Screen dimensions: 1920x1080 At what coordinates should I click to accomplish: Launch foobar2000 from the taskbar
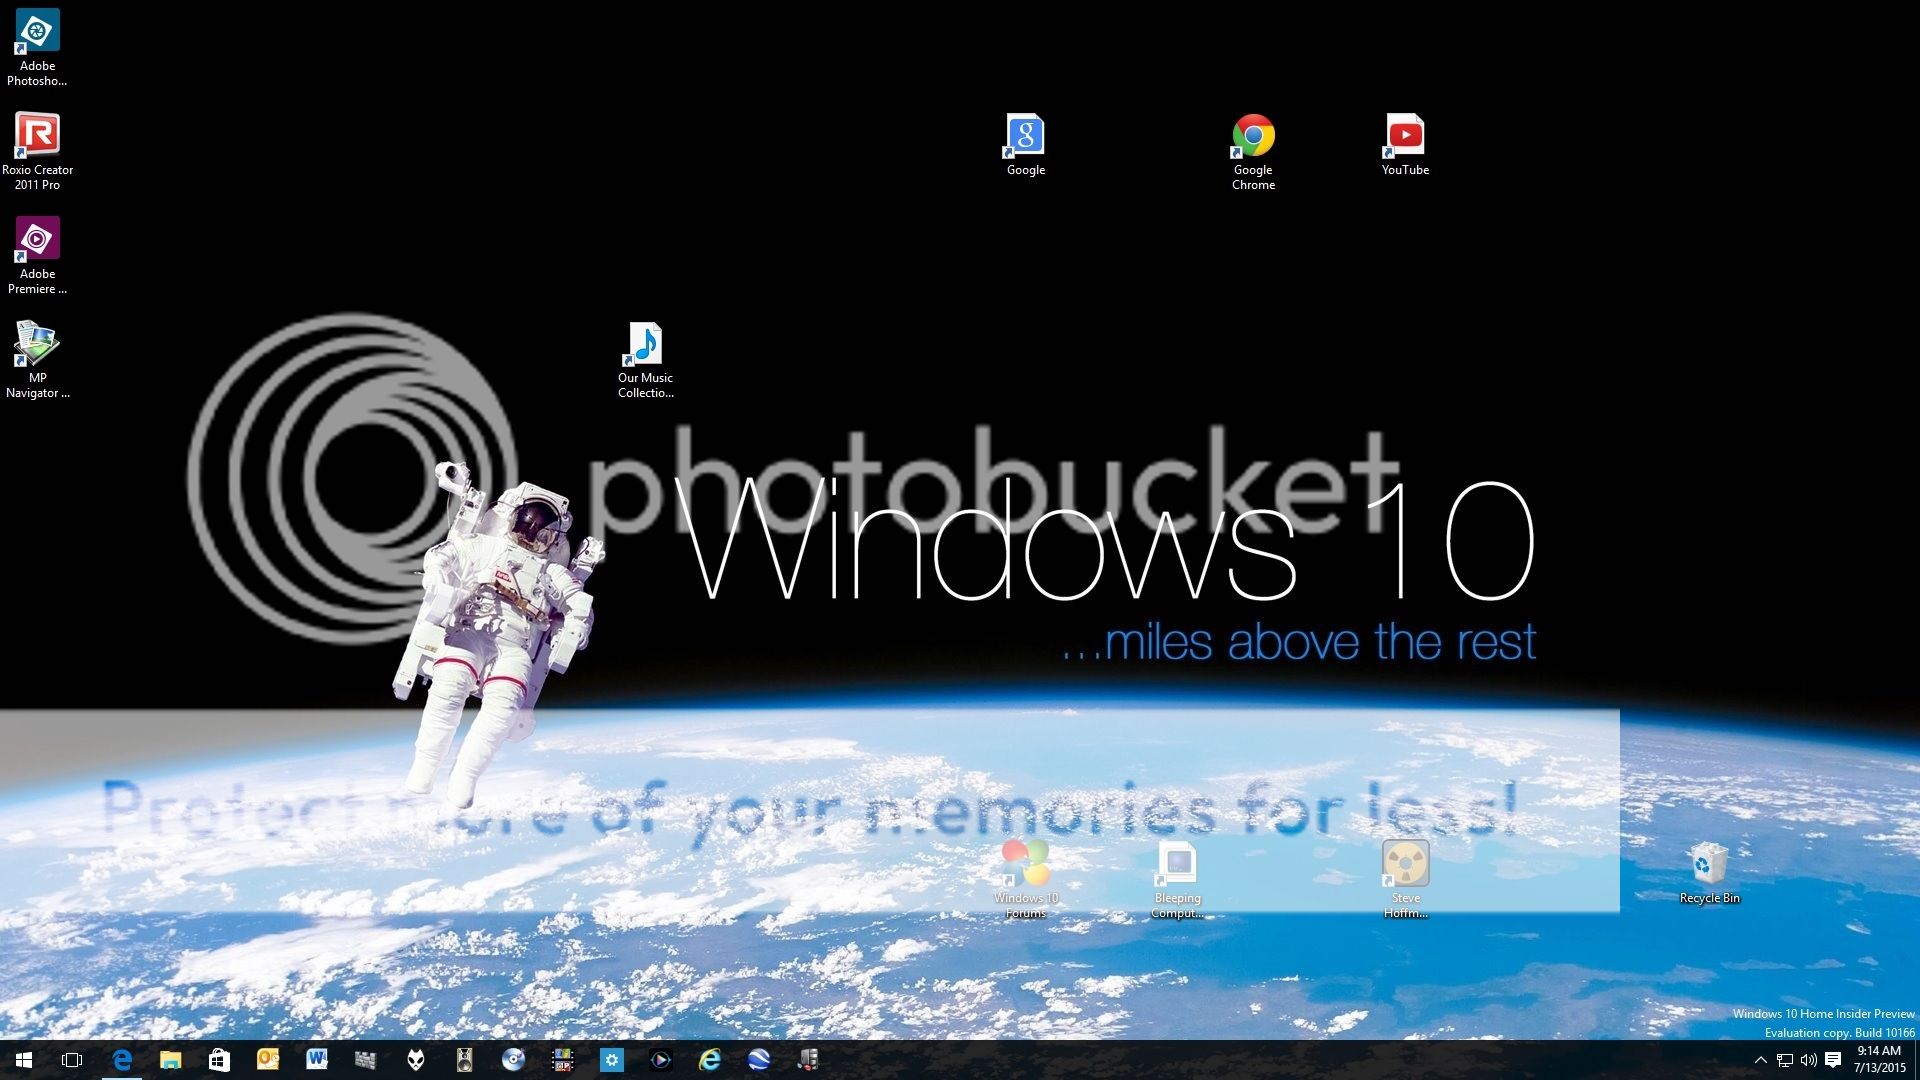416,1060
